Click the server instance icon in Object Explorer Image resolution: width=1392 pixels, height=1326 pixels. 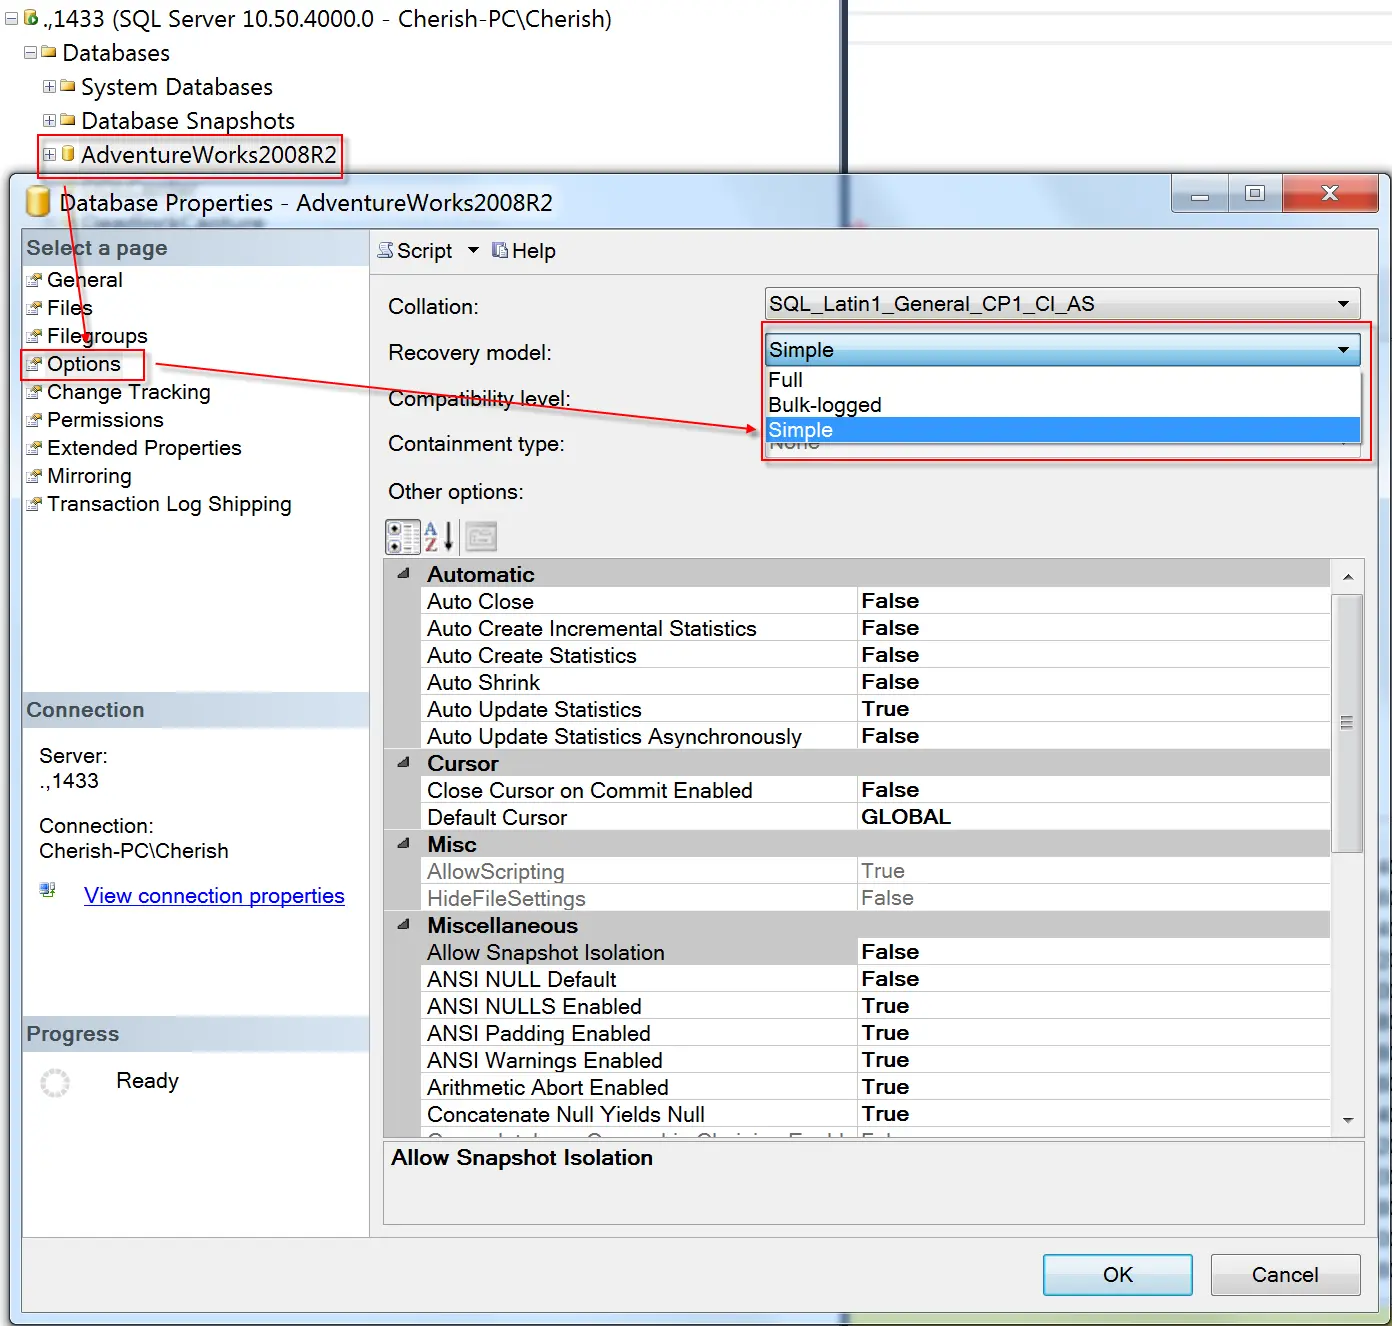31,18
